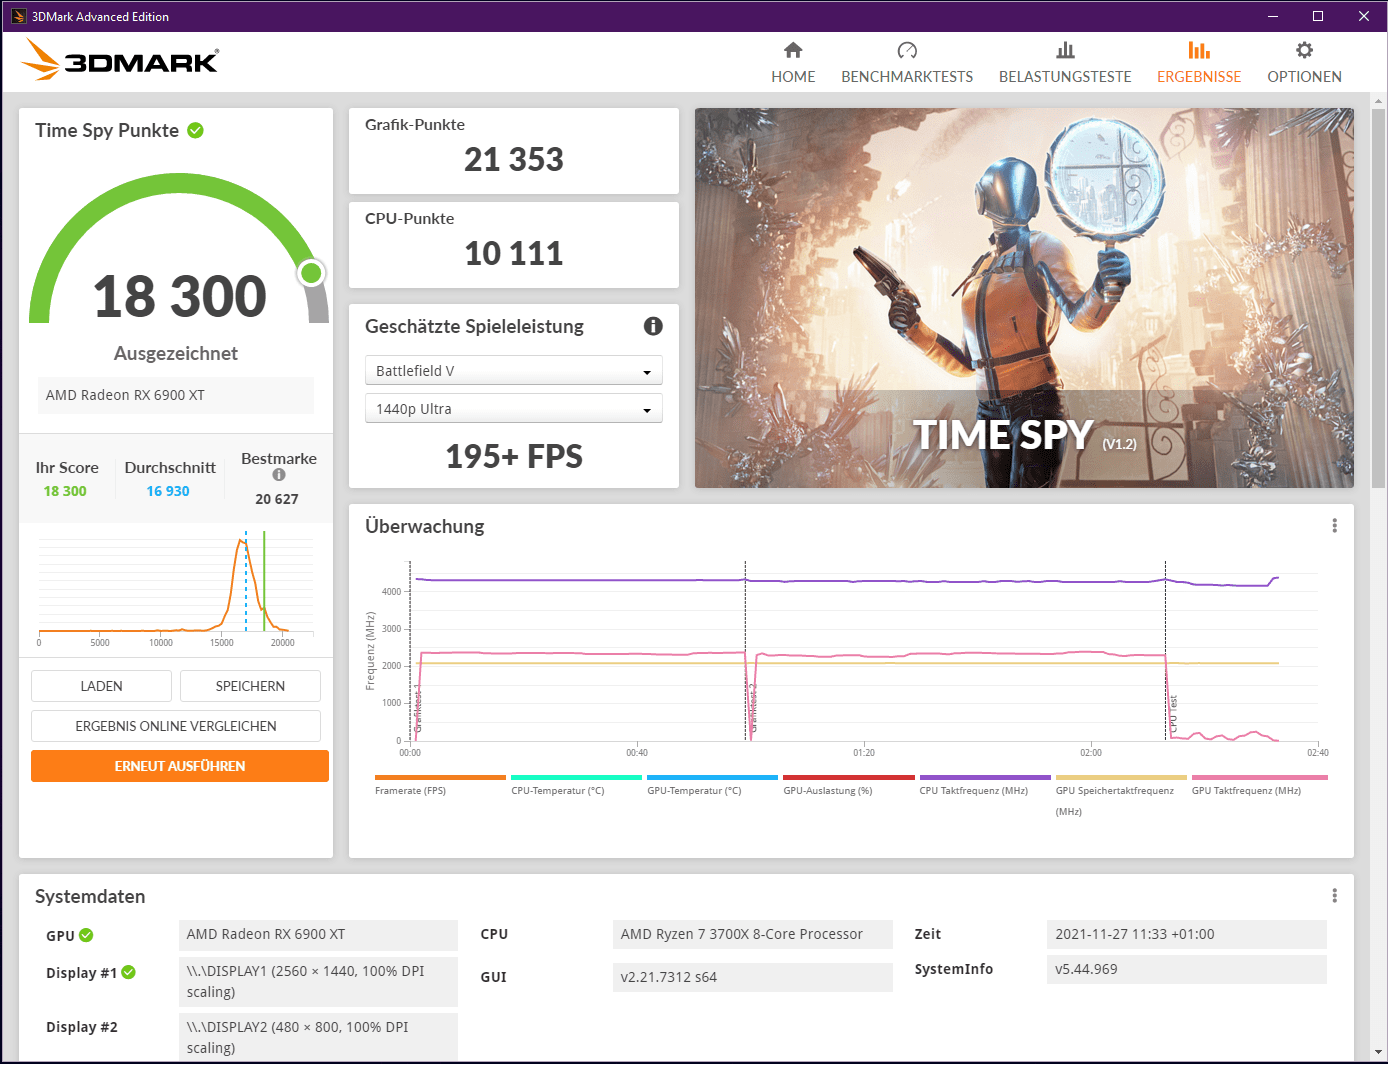Click green check next to Display #1
The image size is (1392, 1067).
click(x=129, y=972)
